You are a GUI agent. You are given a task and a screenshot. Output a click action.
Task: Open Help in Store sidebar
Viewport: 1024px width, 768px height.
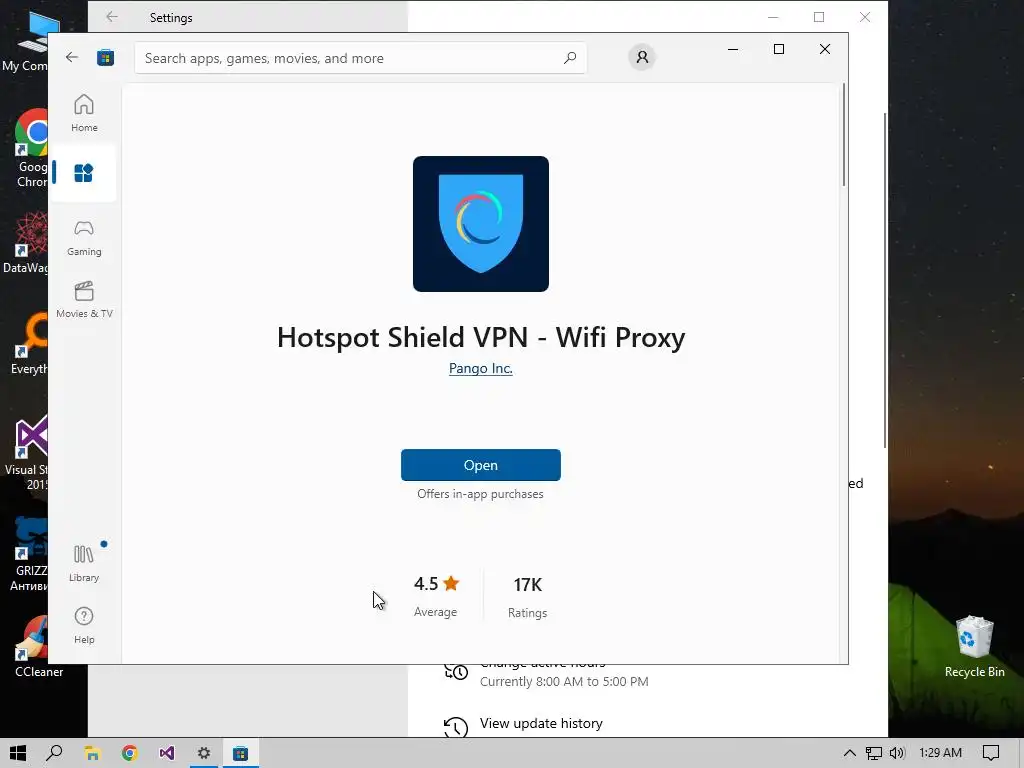(x=84, y=625)
